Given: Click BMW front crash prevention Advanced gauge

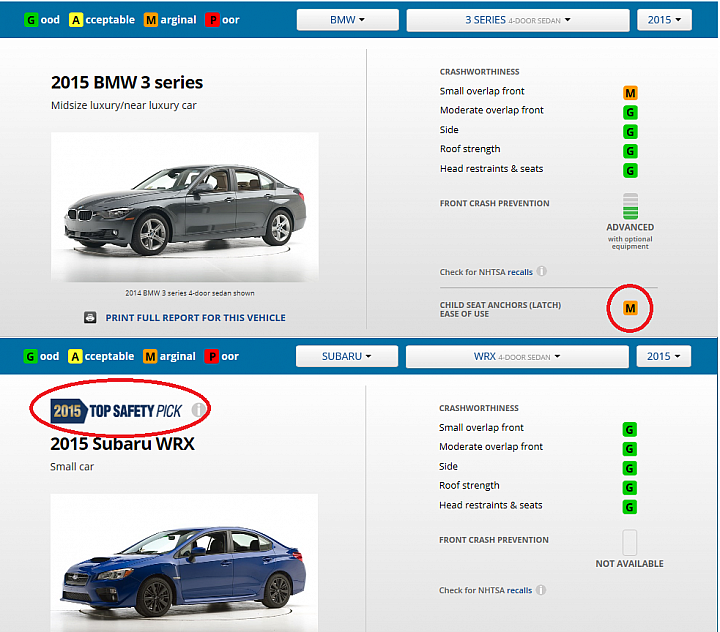Looking at the screenshot, I should point(630,206).
